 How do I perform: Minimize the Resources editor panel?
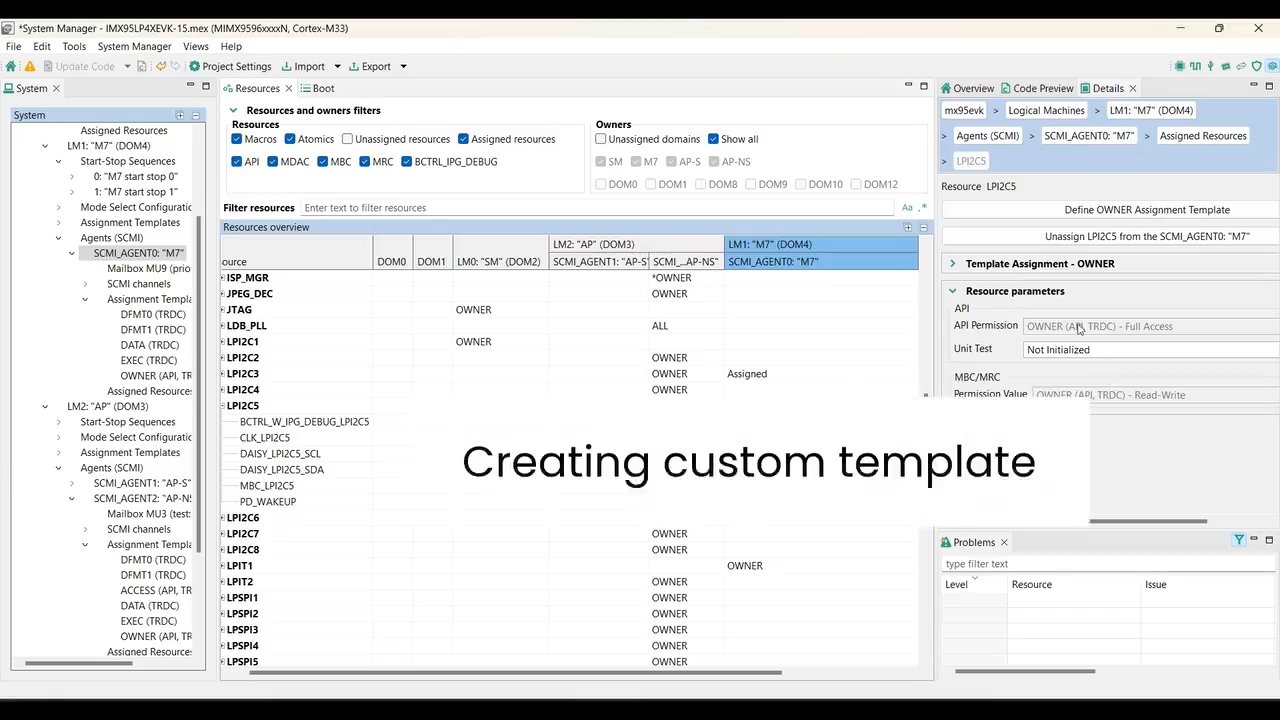(x=909, y=86)
